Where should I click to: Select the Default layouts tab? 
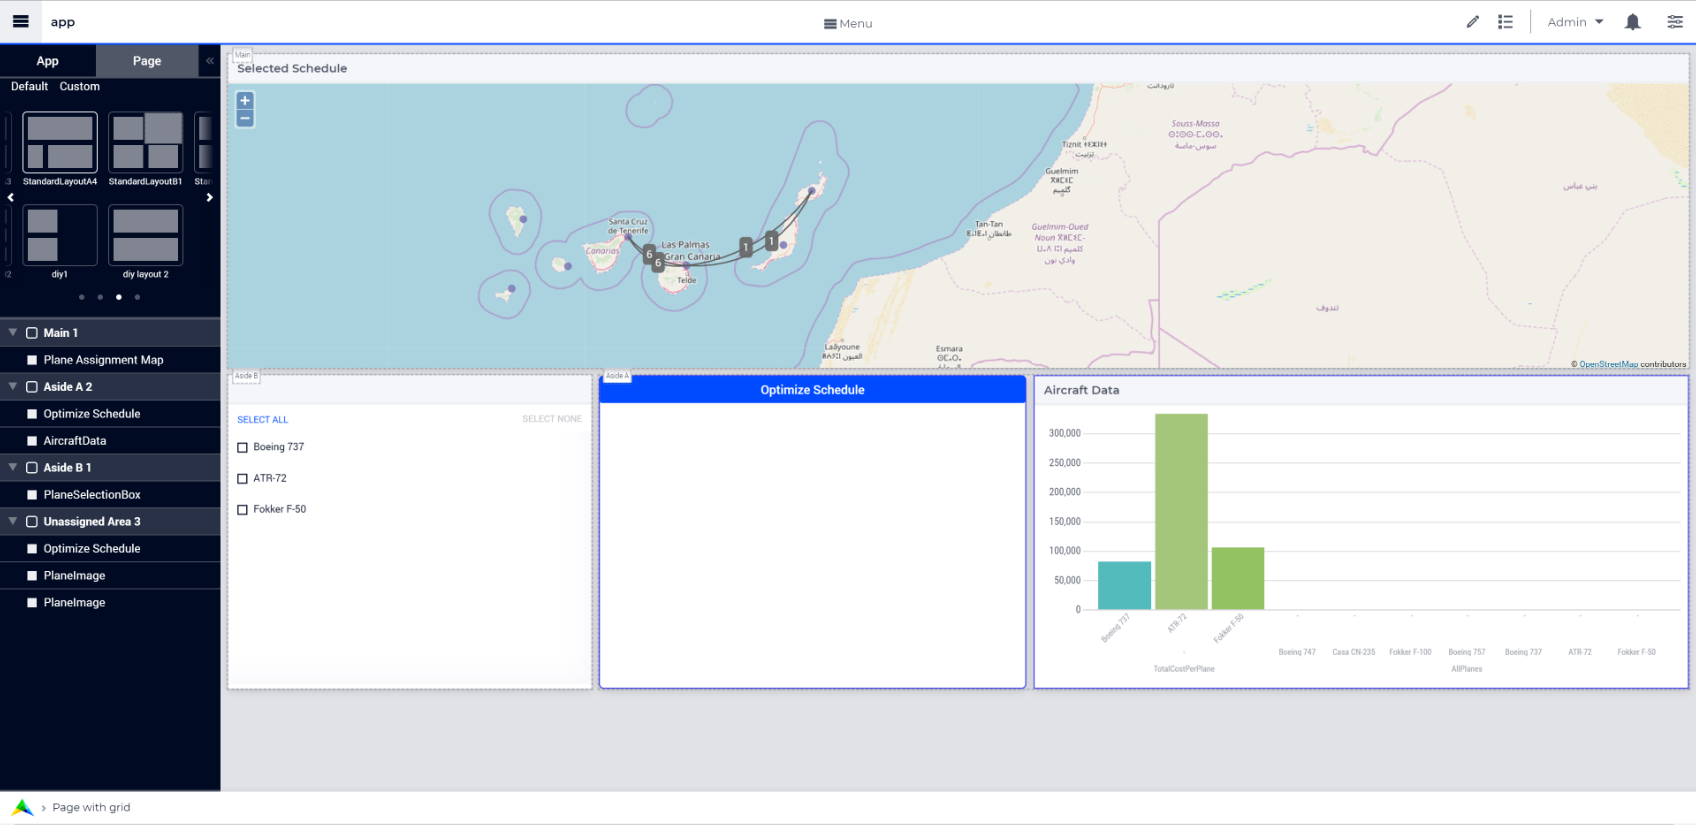[x=29, y=87]
